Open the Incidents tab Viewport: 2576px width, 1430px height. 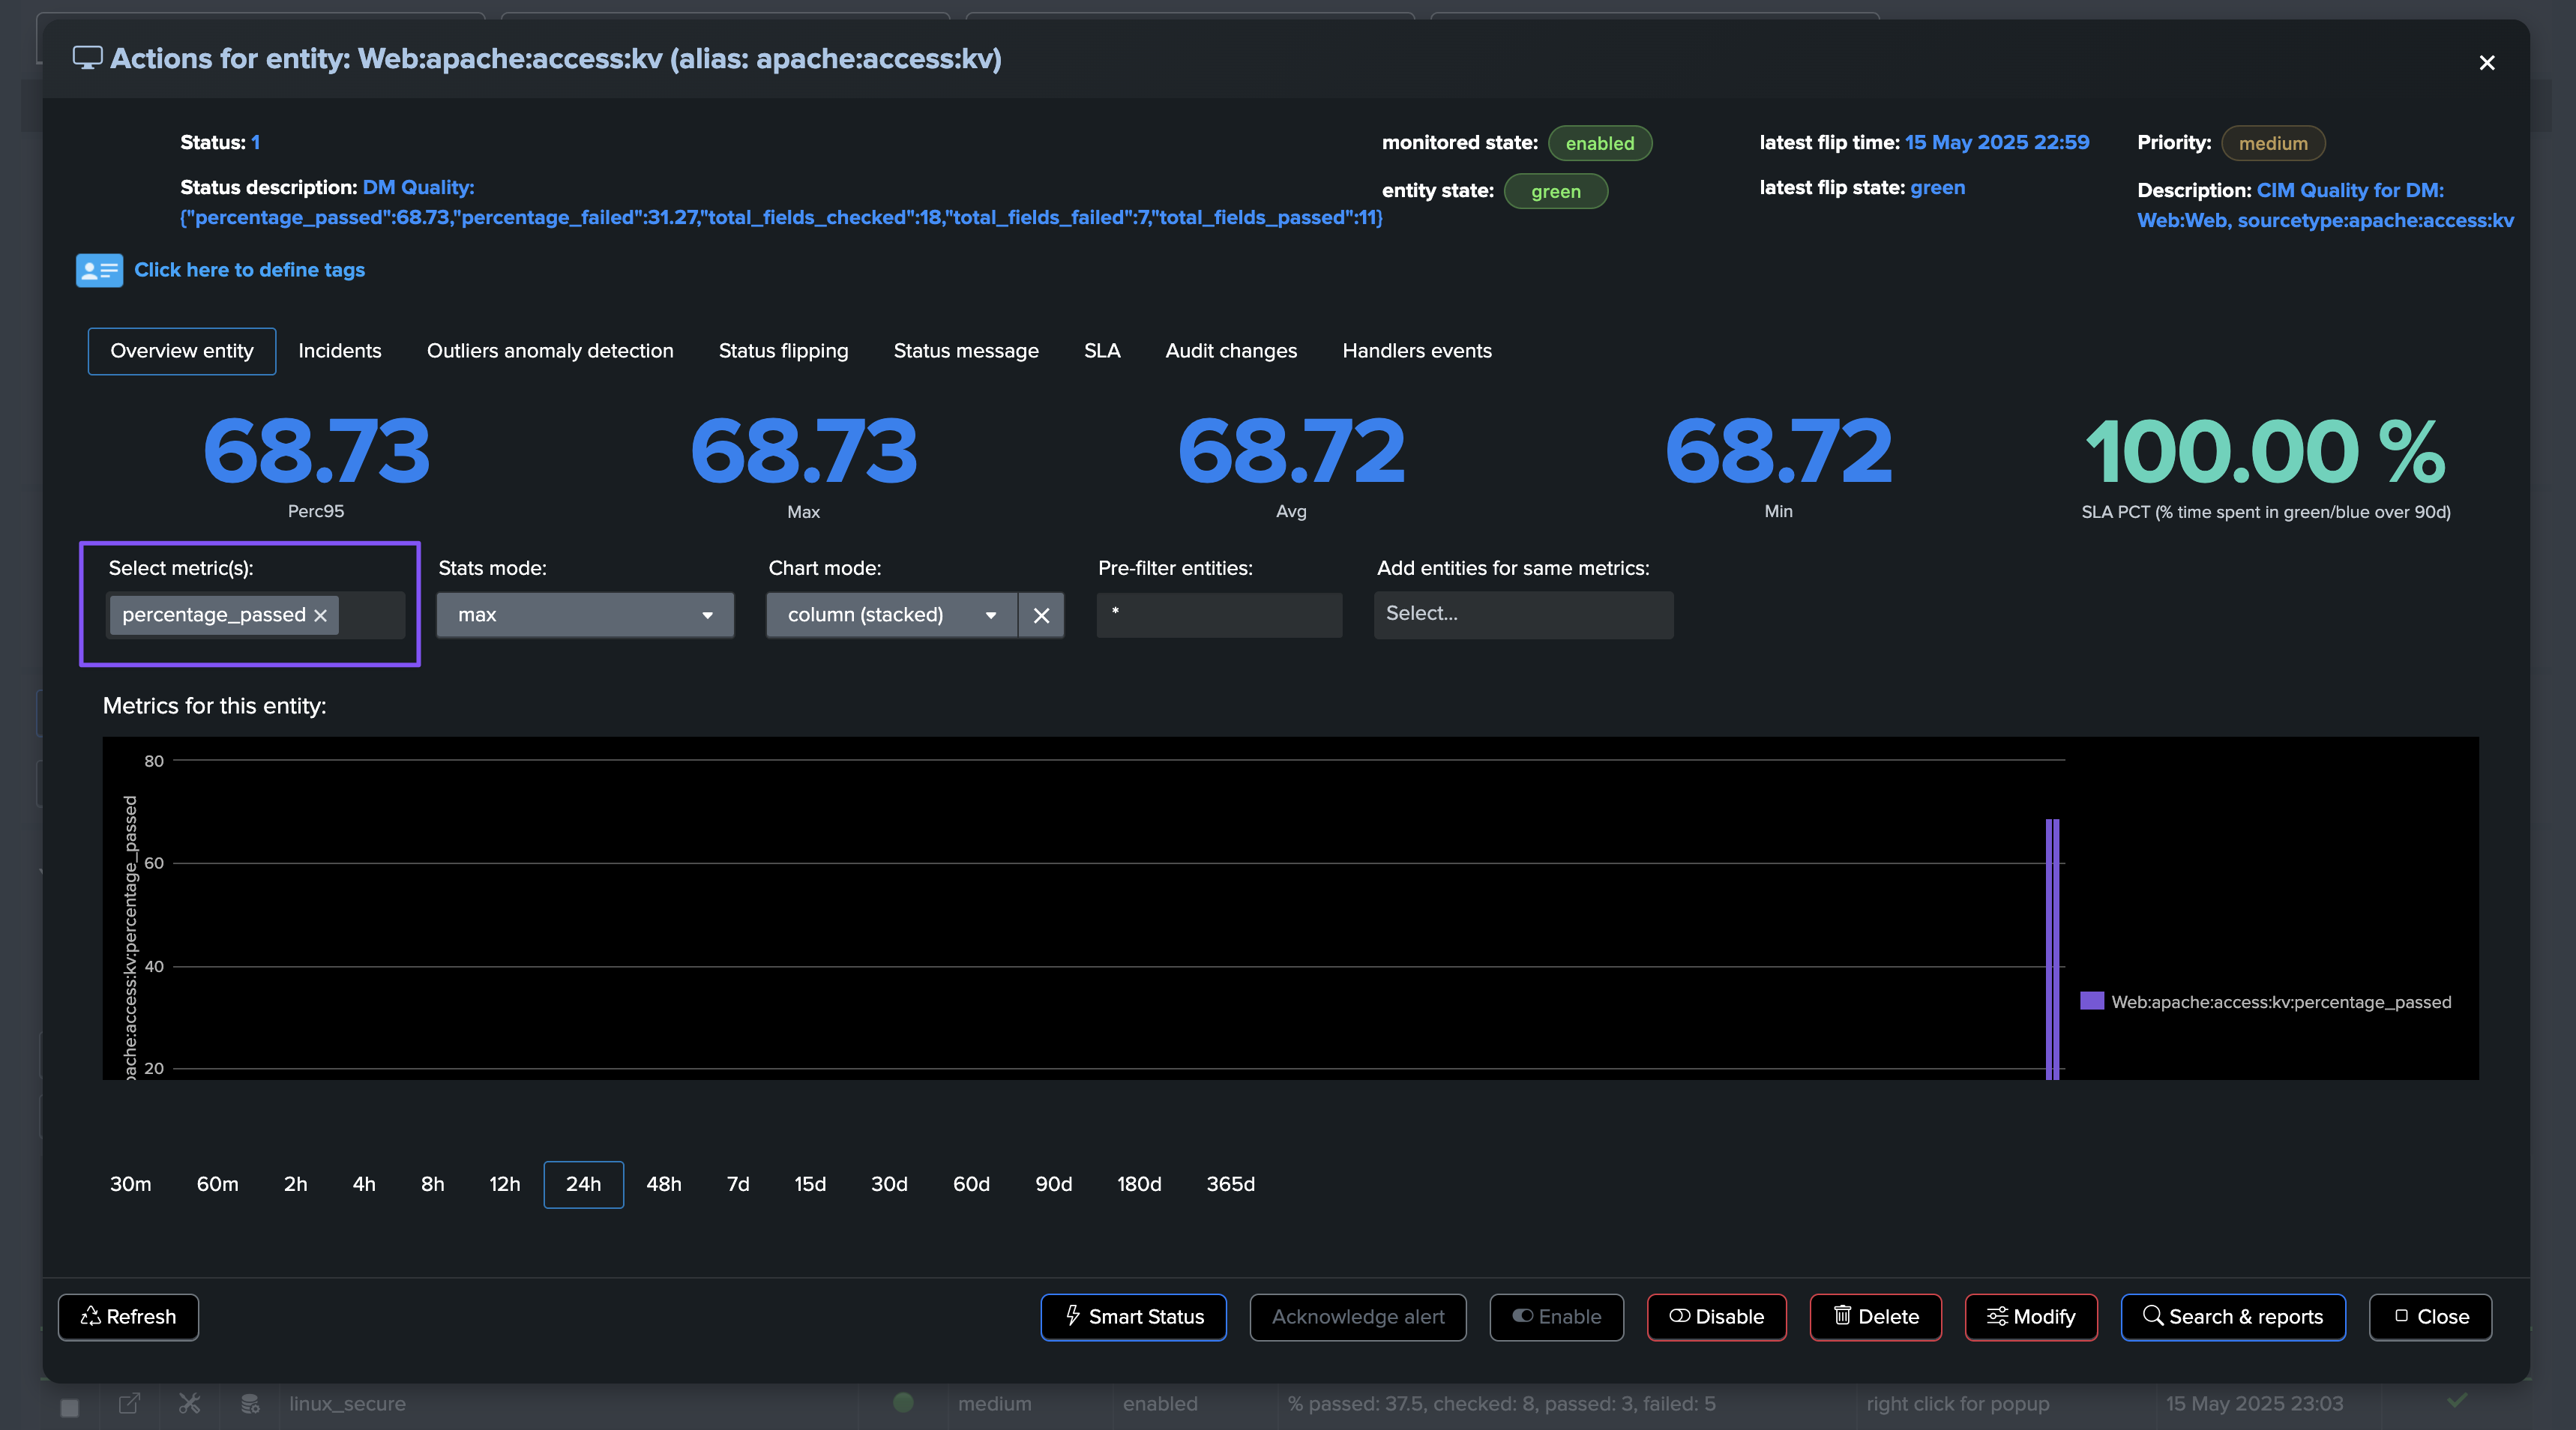[340, 351]
